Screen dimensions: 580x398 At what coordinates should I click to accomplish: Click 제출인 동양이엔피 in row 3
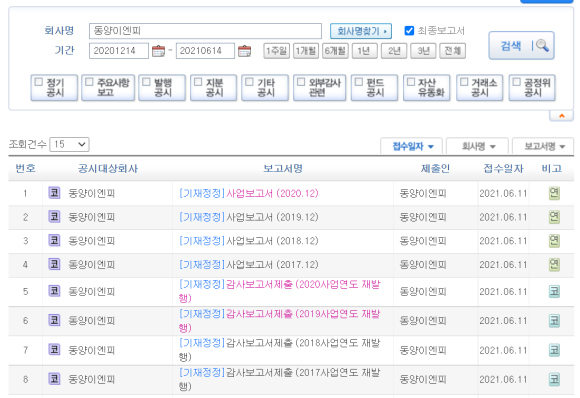pos(423,241)
